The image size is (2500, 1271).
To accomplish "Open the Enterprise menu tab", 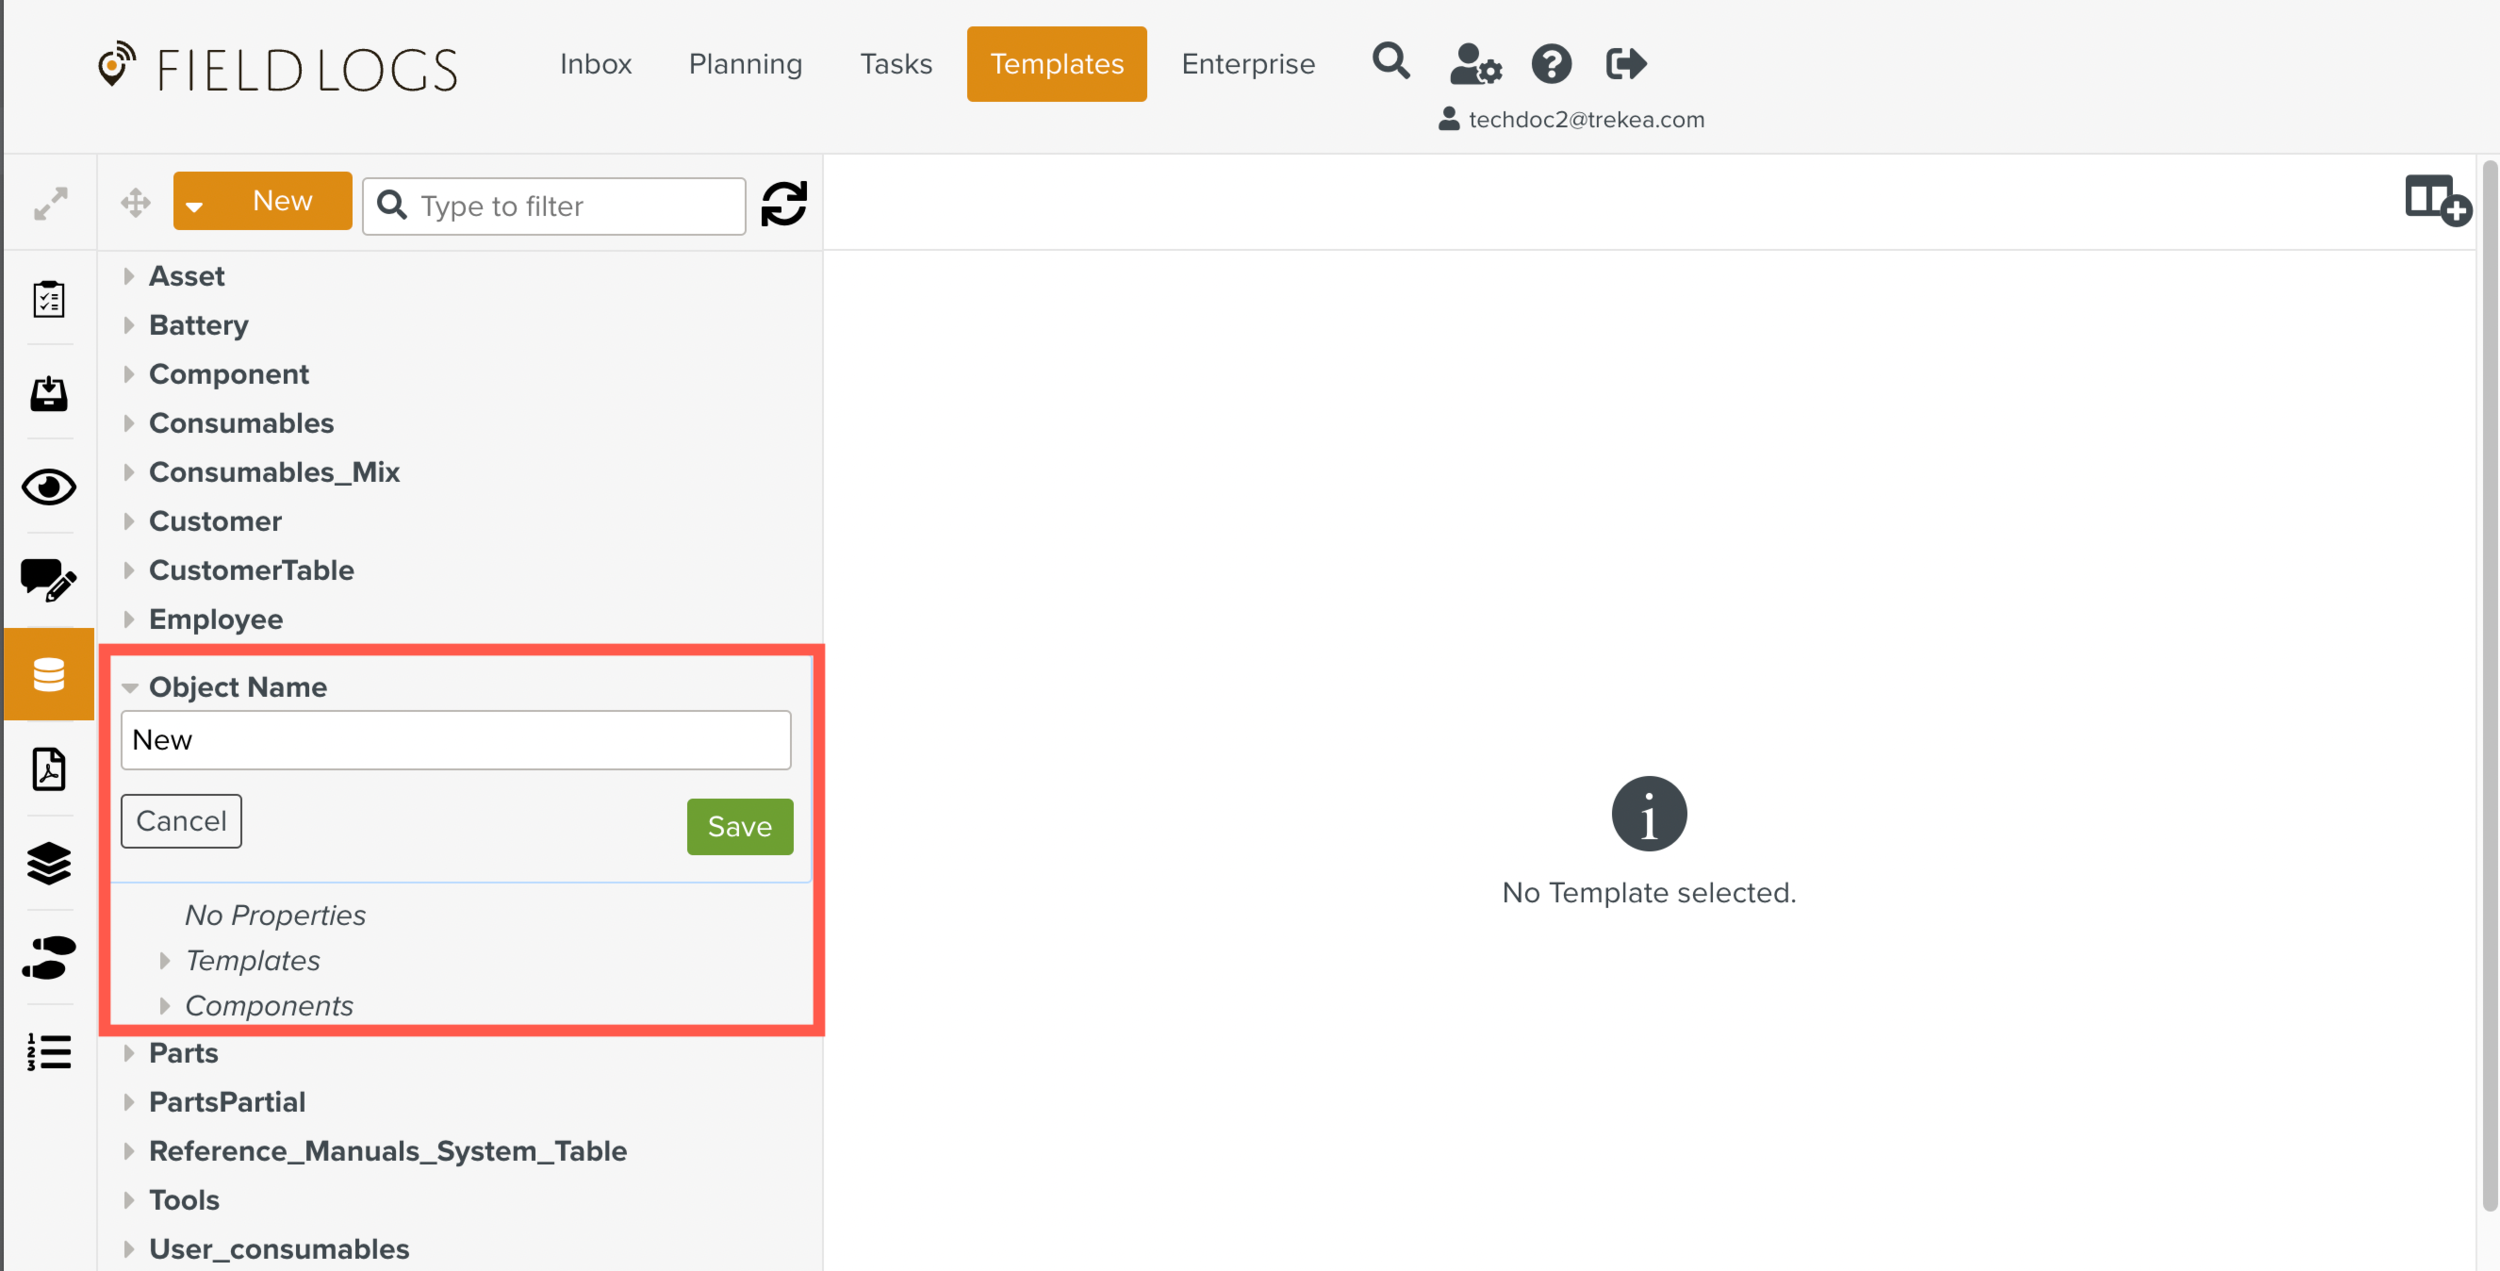I will point(1247,64).
